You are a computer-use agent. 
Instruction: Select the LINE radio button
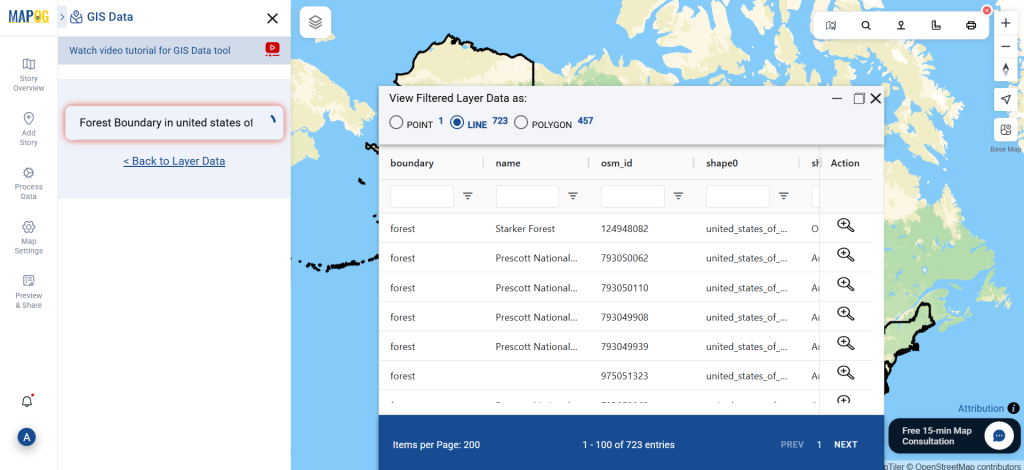pos(457,123)
